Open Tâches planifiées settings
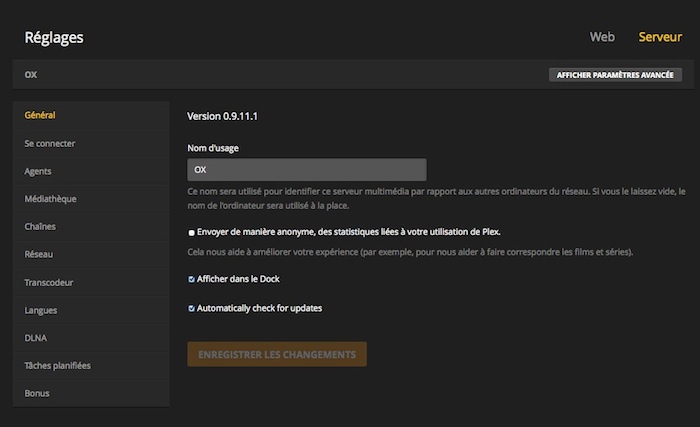700x427 pixels. [x=57, y=366]
